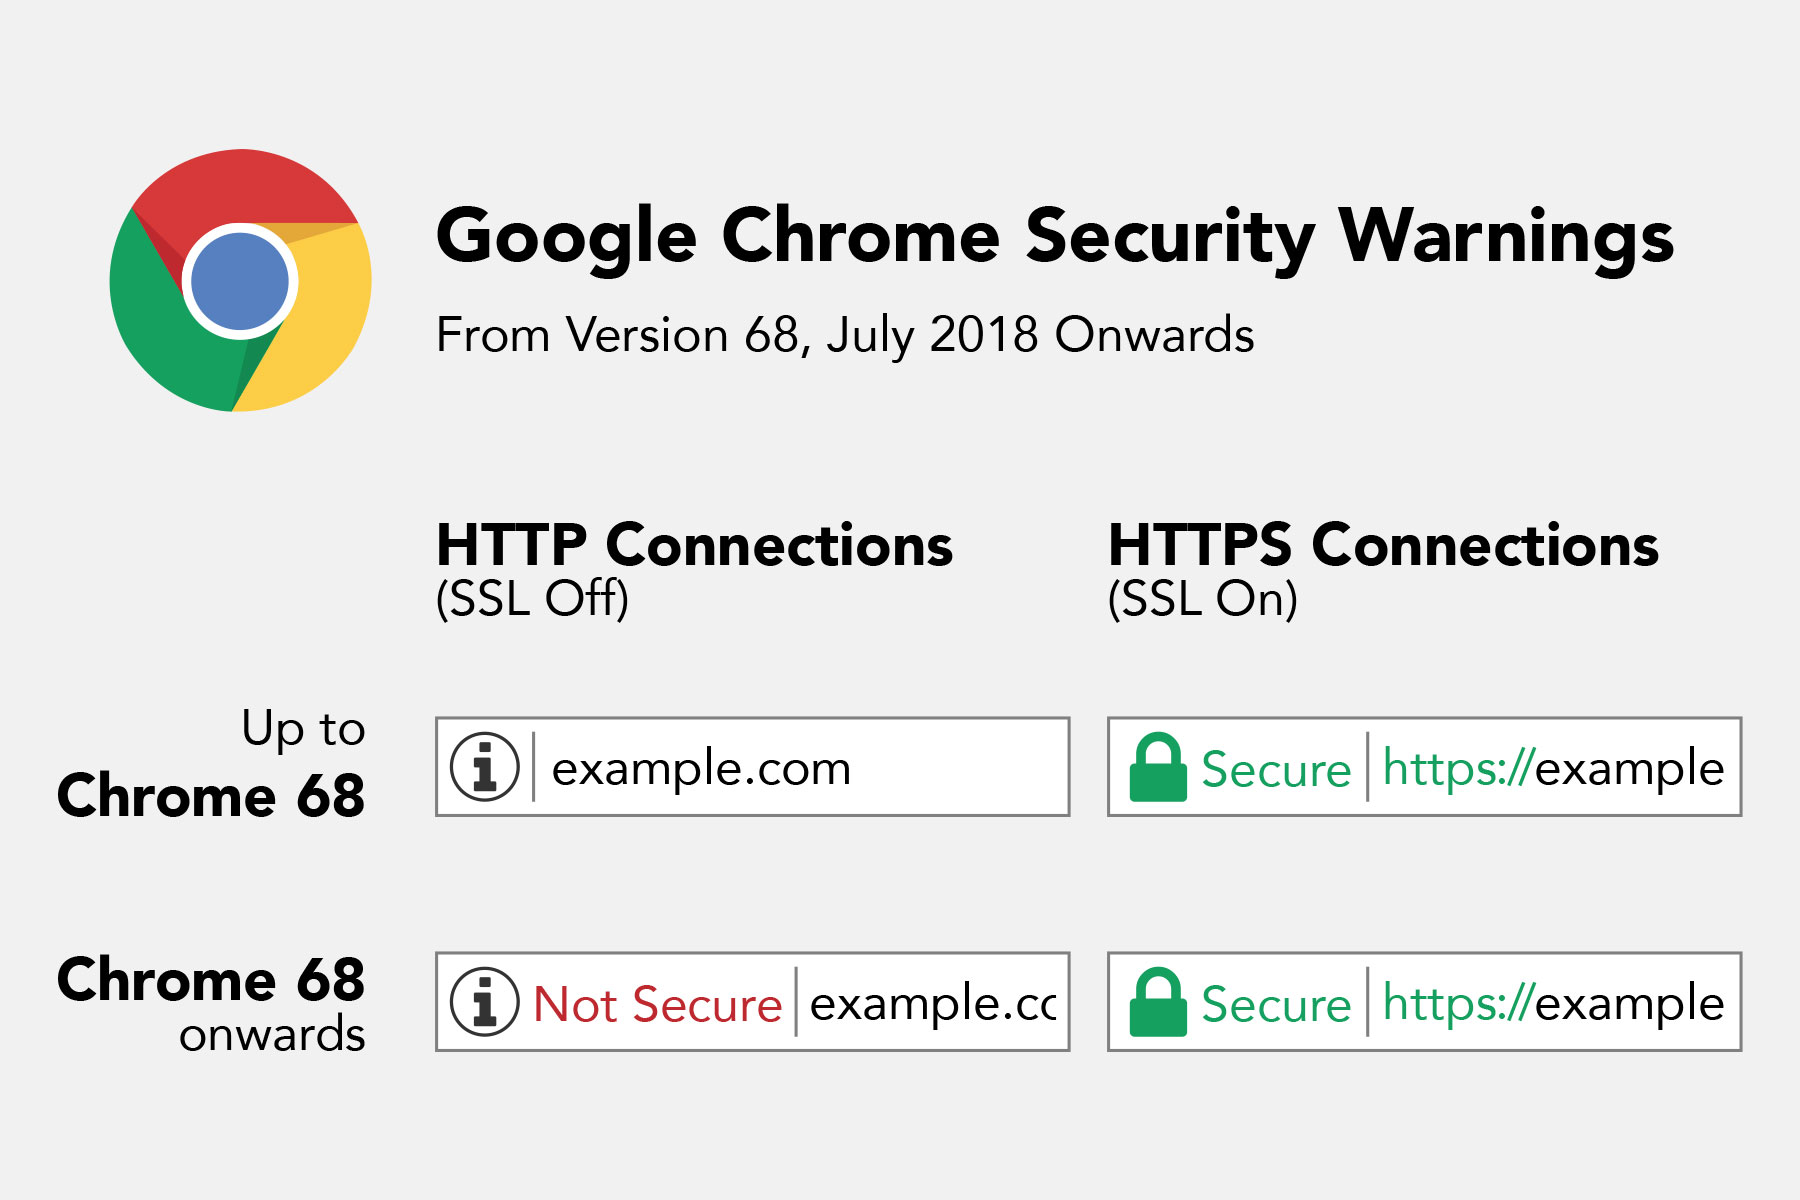Click the Google Chrome logo

240,281
